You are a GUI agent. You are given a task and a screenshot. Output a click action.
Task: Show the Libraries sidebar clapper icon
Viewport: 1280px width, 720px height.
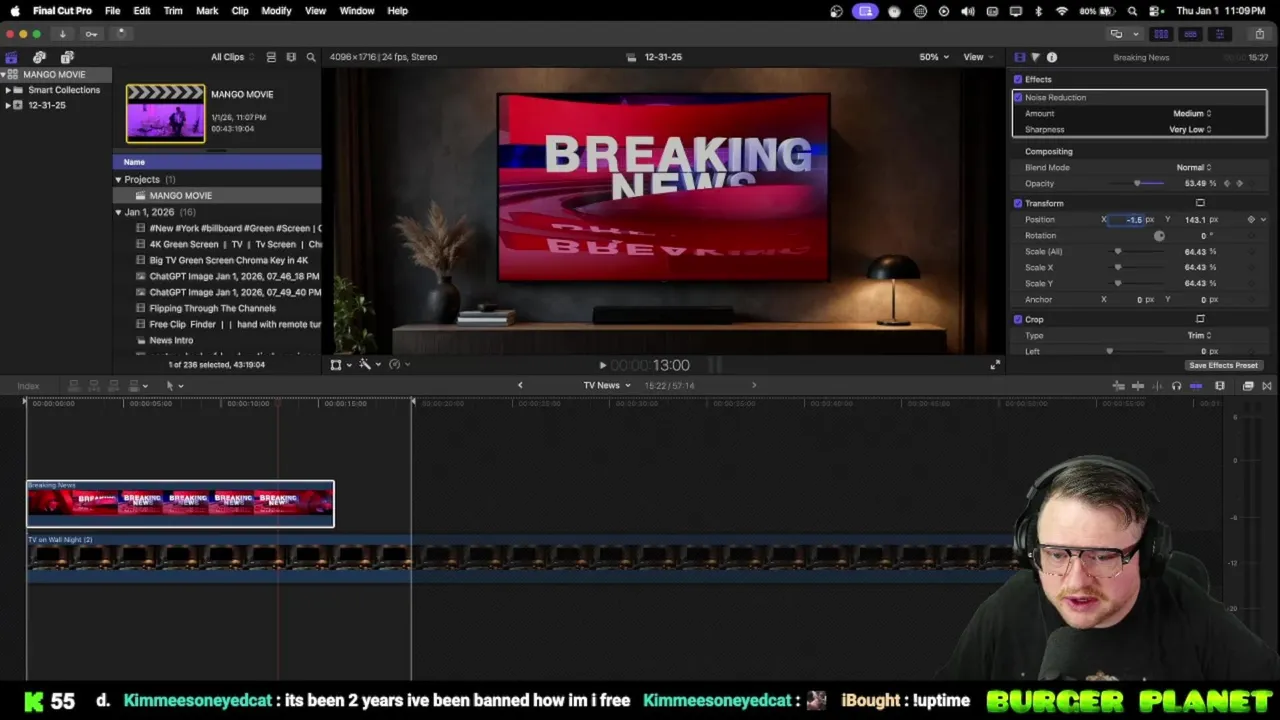coord(11,57)
